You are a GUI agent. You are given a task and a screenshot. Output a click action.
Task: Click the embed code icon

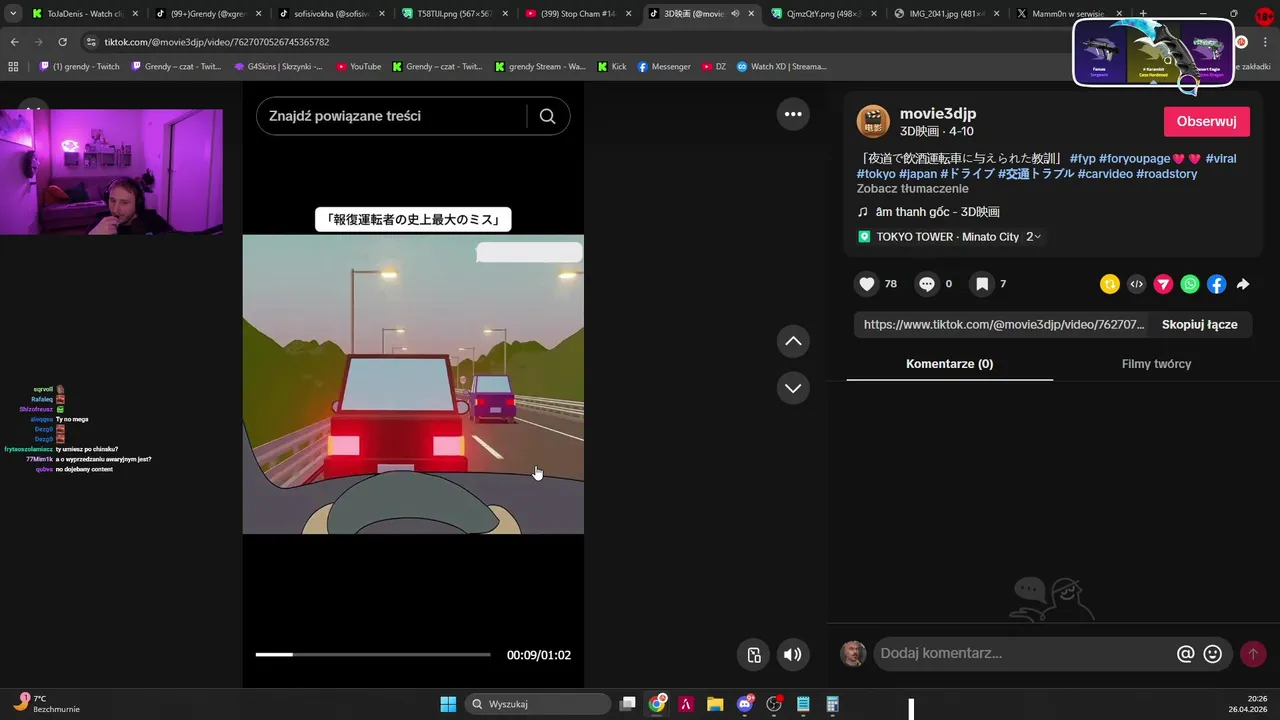(1136, 284)
